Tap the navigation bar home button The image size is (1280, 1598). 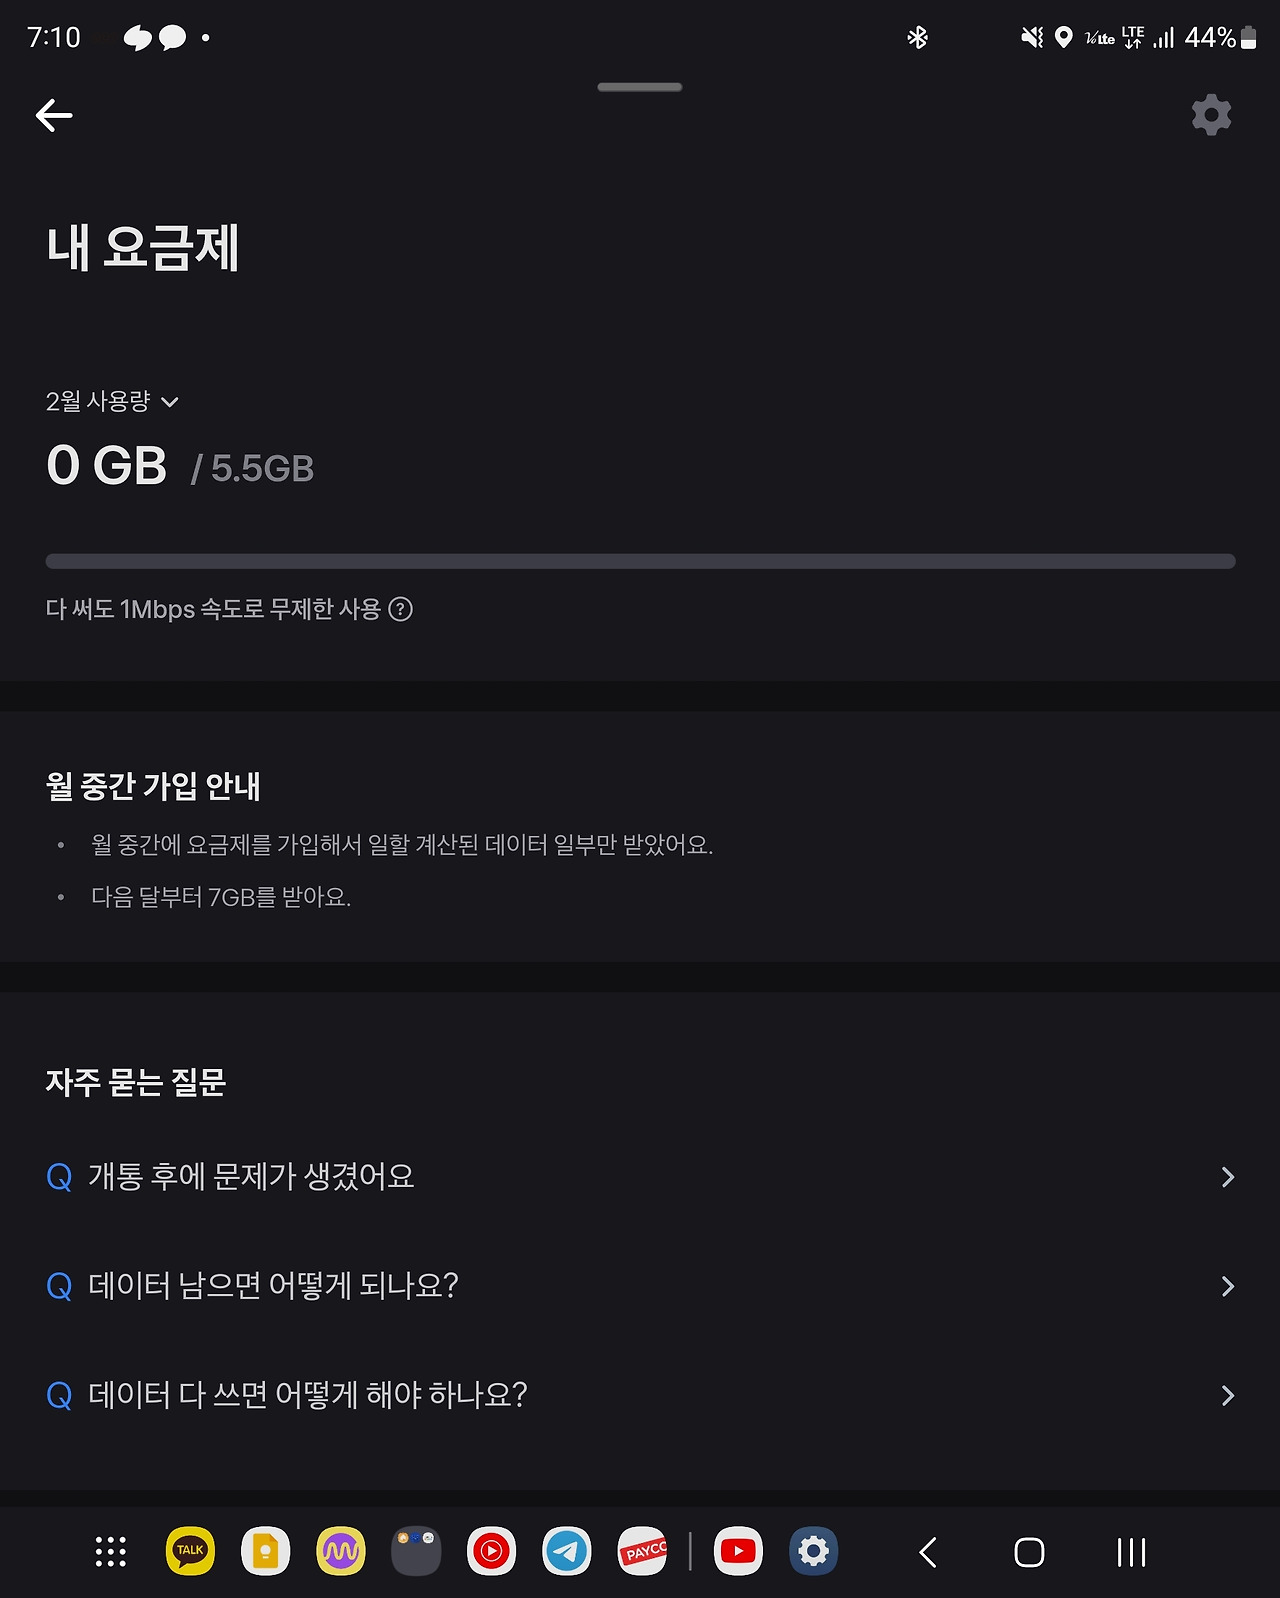tap(1029, 1552)
